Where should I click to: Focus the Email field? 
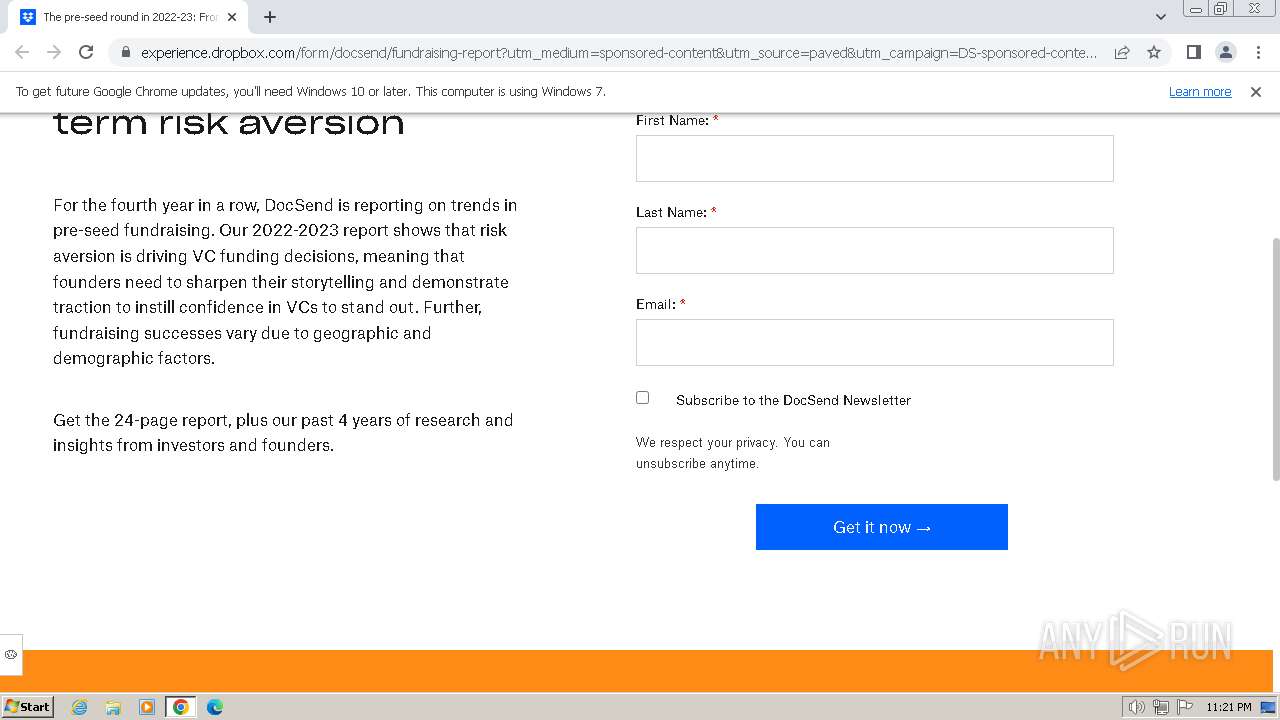pyautogui.click(x=874, y=342)
